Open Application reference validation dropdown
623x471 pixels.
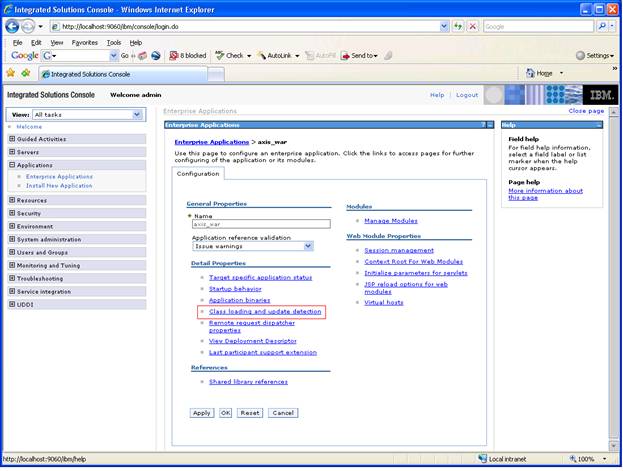(308, 246)
